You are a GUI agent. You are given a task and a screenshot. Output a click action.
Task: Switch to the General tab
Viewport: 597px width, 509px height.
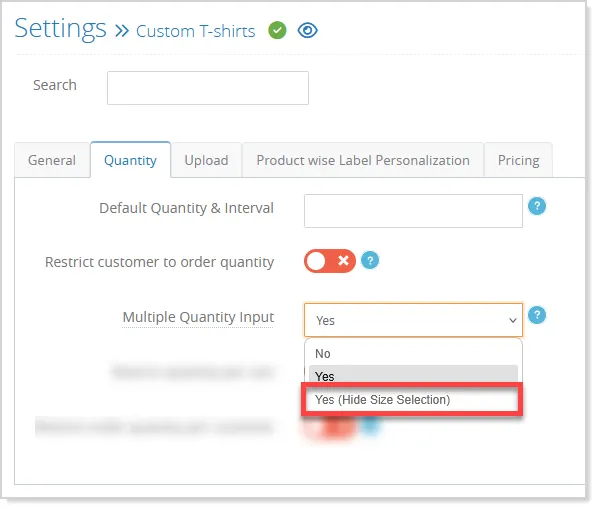(52, 160)
